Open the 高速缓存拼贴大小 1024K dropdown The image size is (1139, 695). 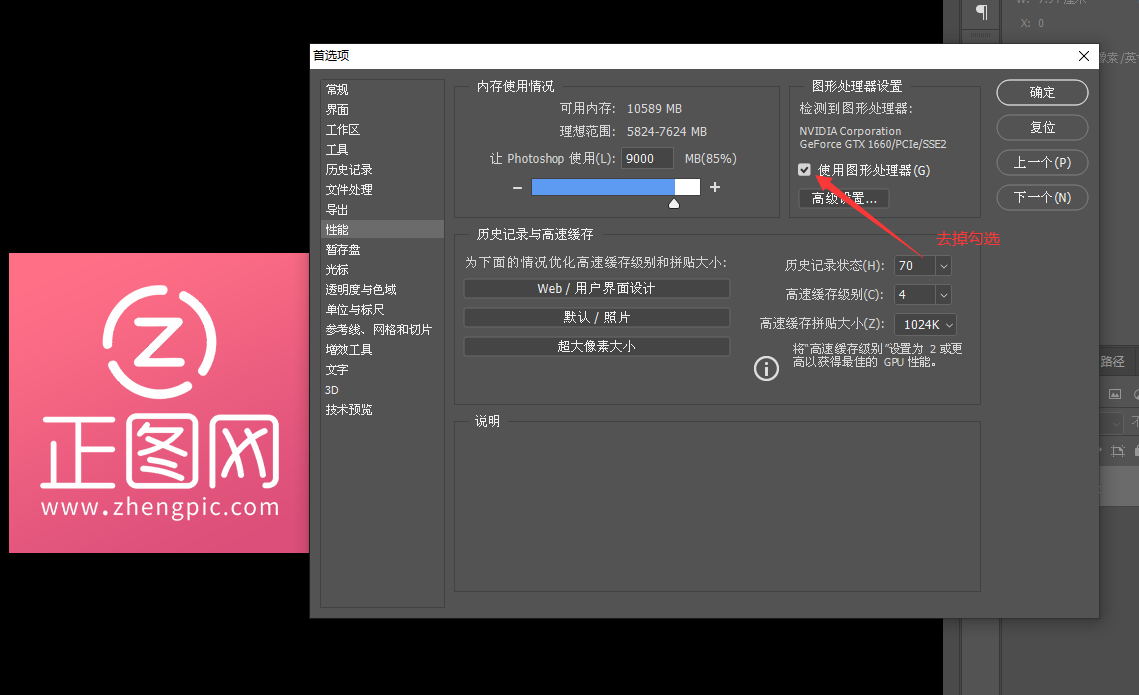click(925, 325)
